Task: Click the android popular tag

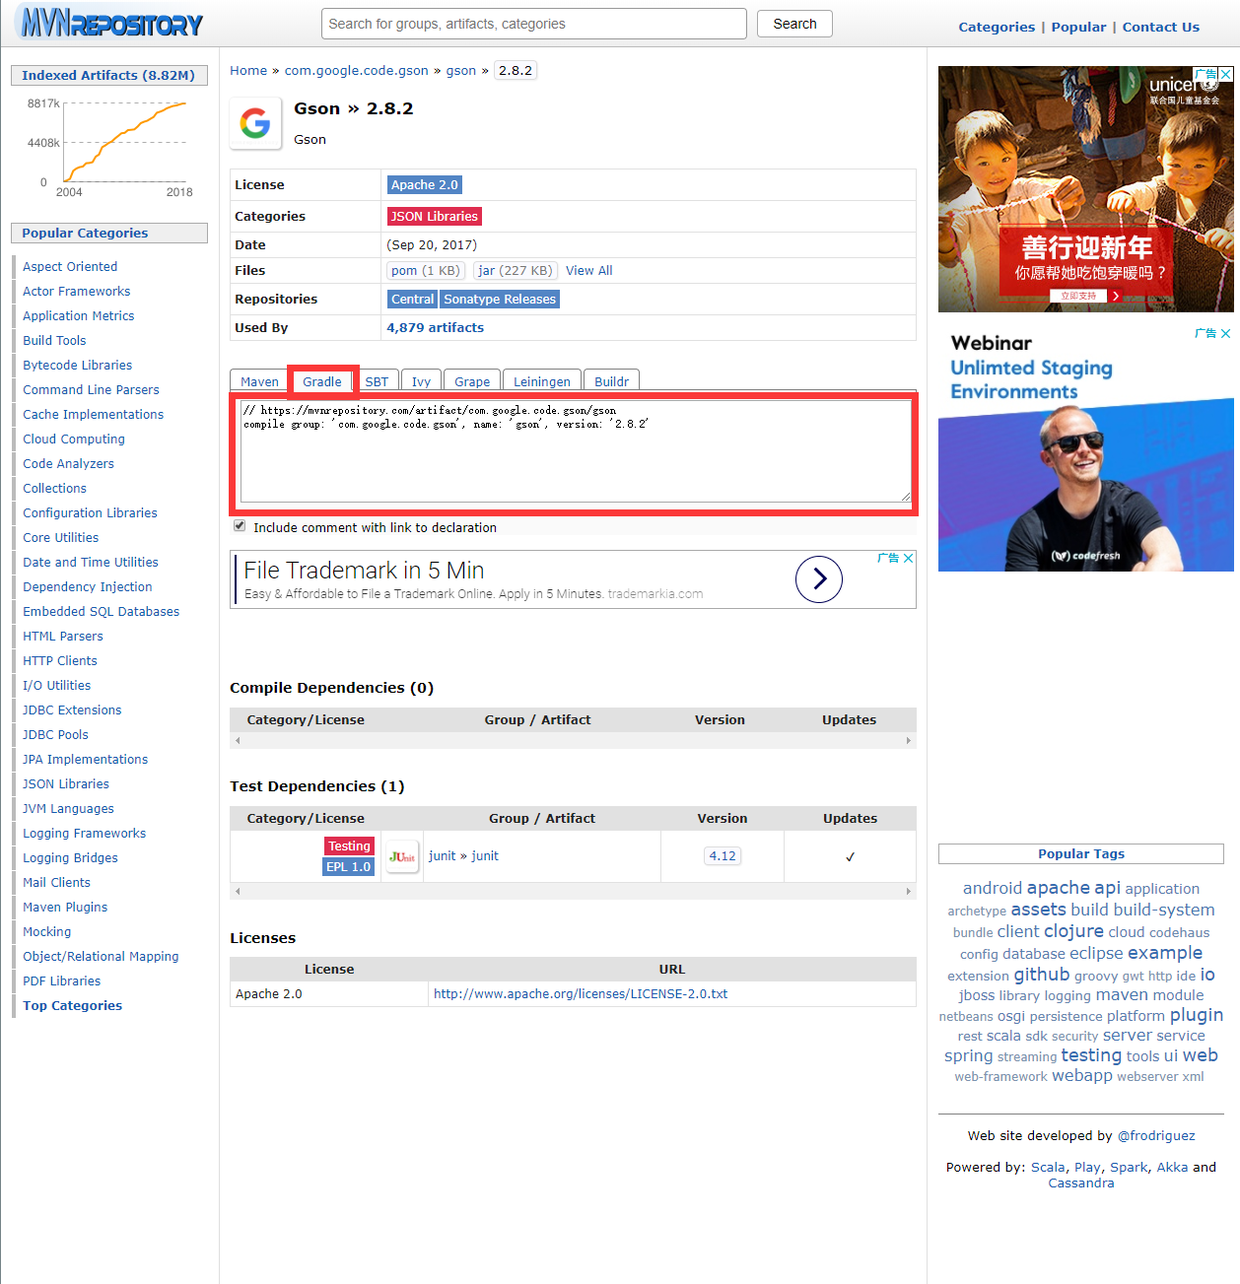Action: (992, 888)
